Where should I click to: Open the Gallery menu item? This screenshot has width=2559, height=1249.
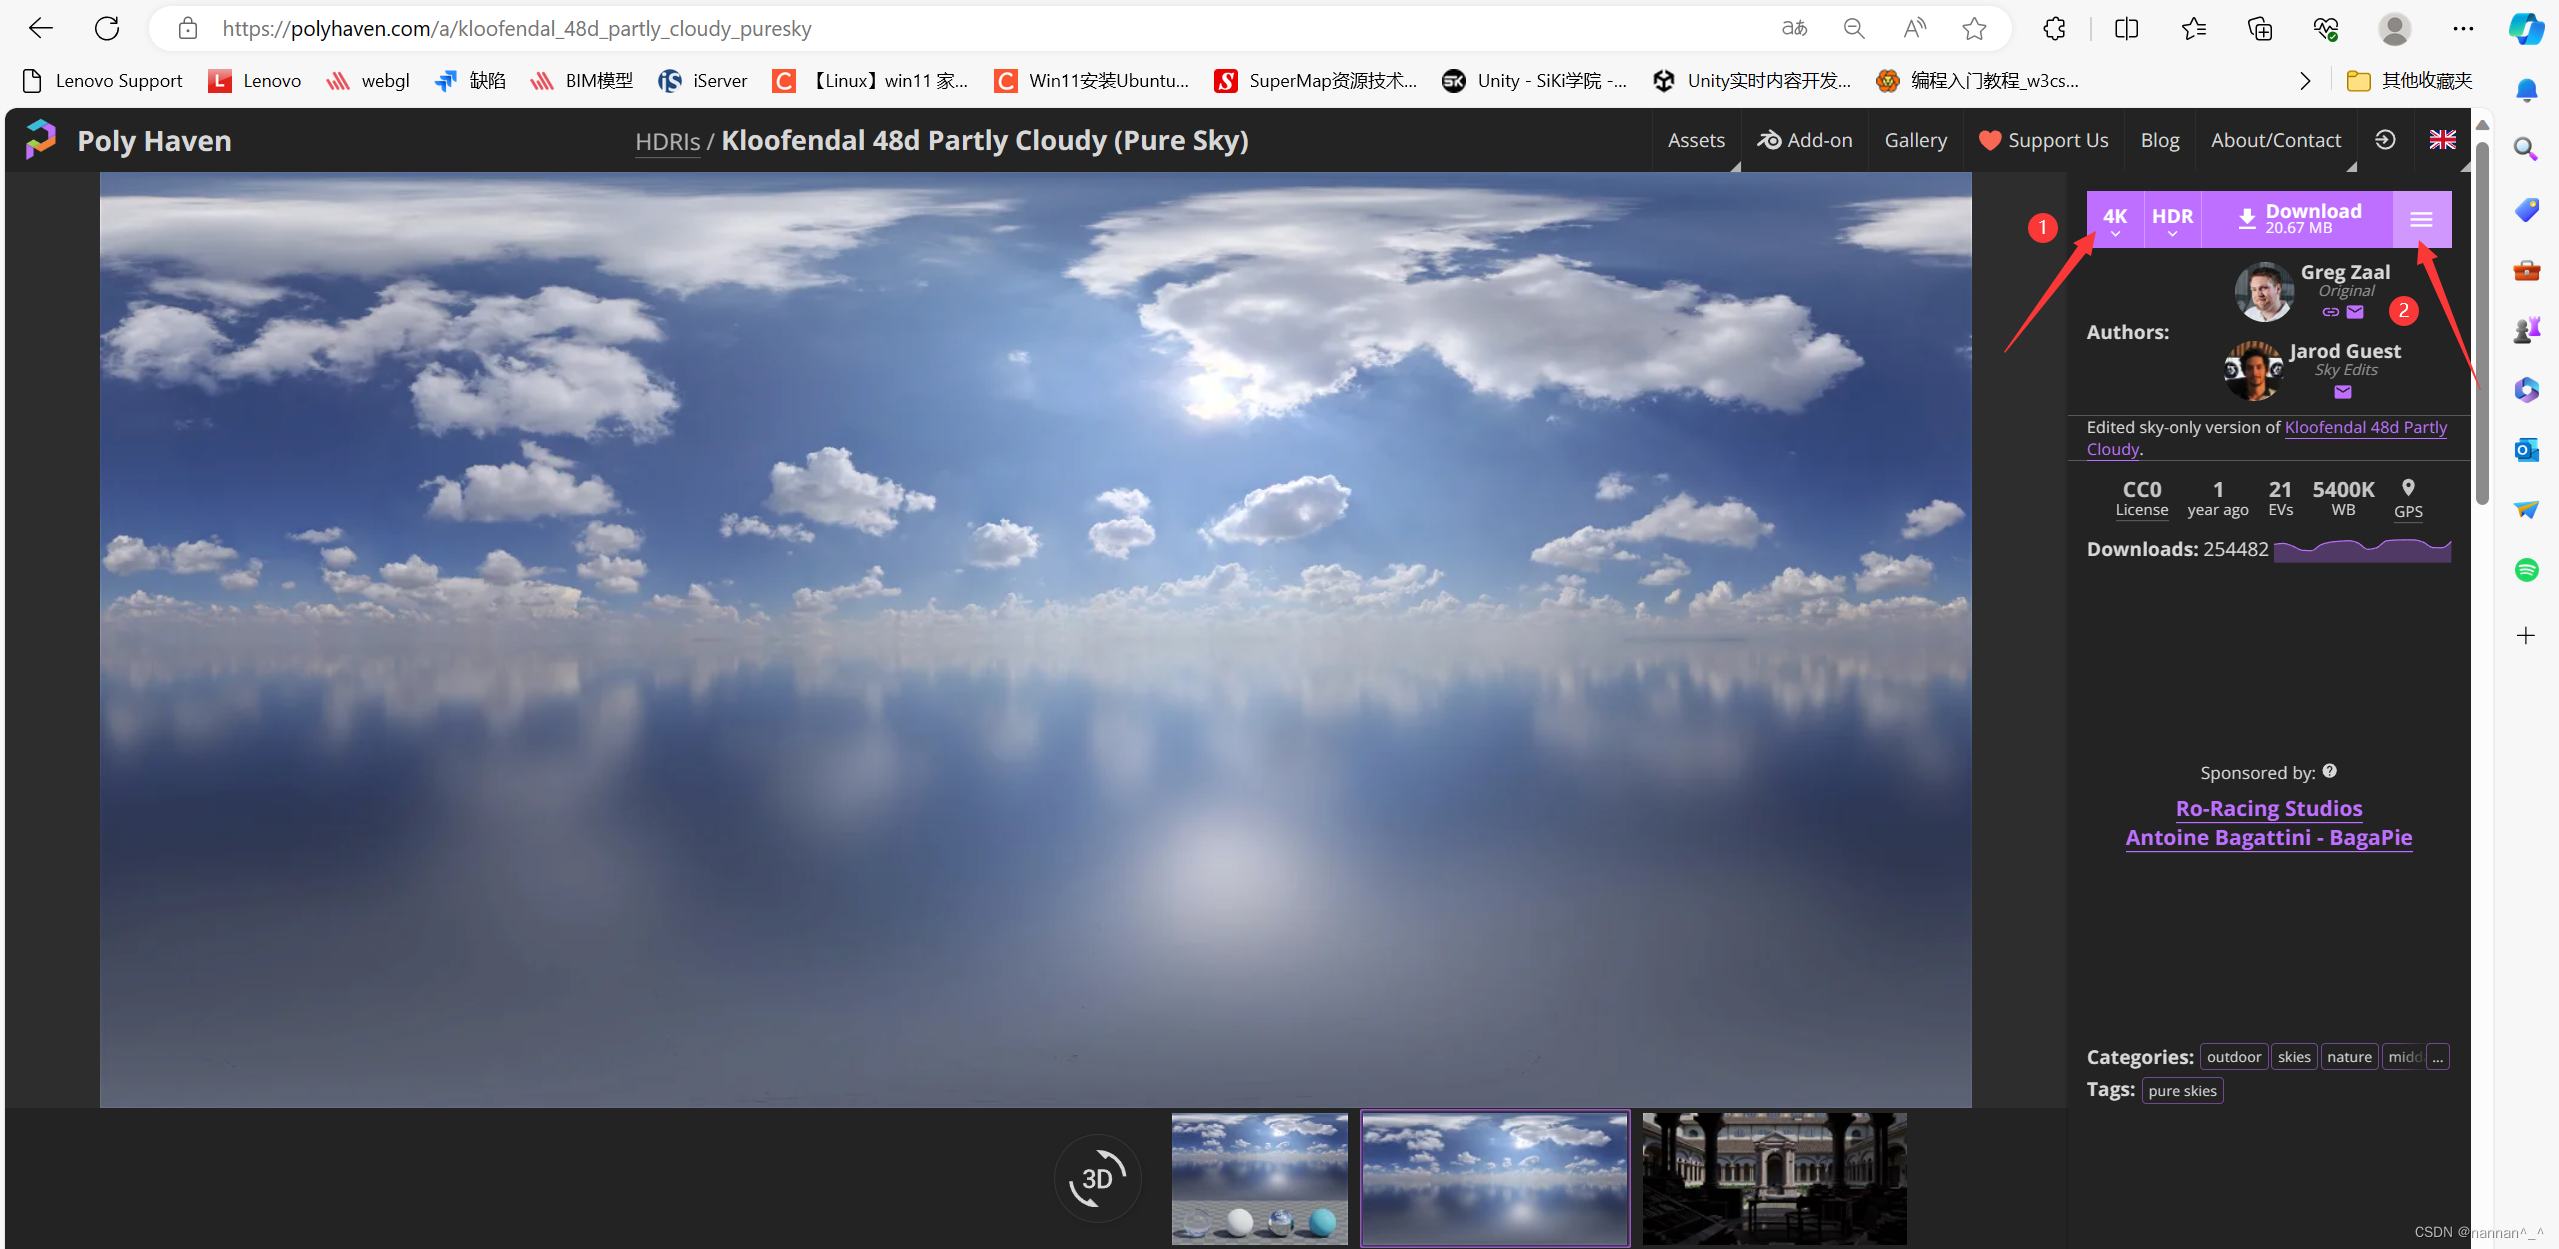(1915, 140)
